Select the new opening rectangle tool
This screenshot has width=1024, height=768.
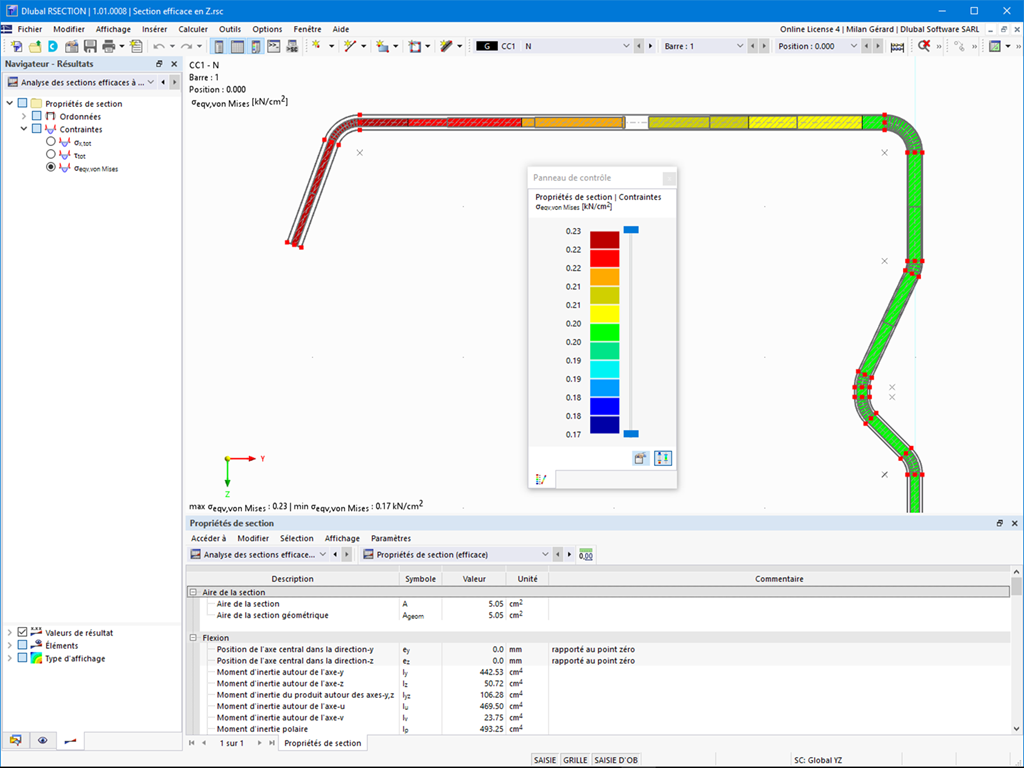[415, 46]
